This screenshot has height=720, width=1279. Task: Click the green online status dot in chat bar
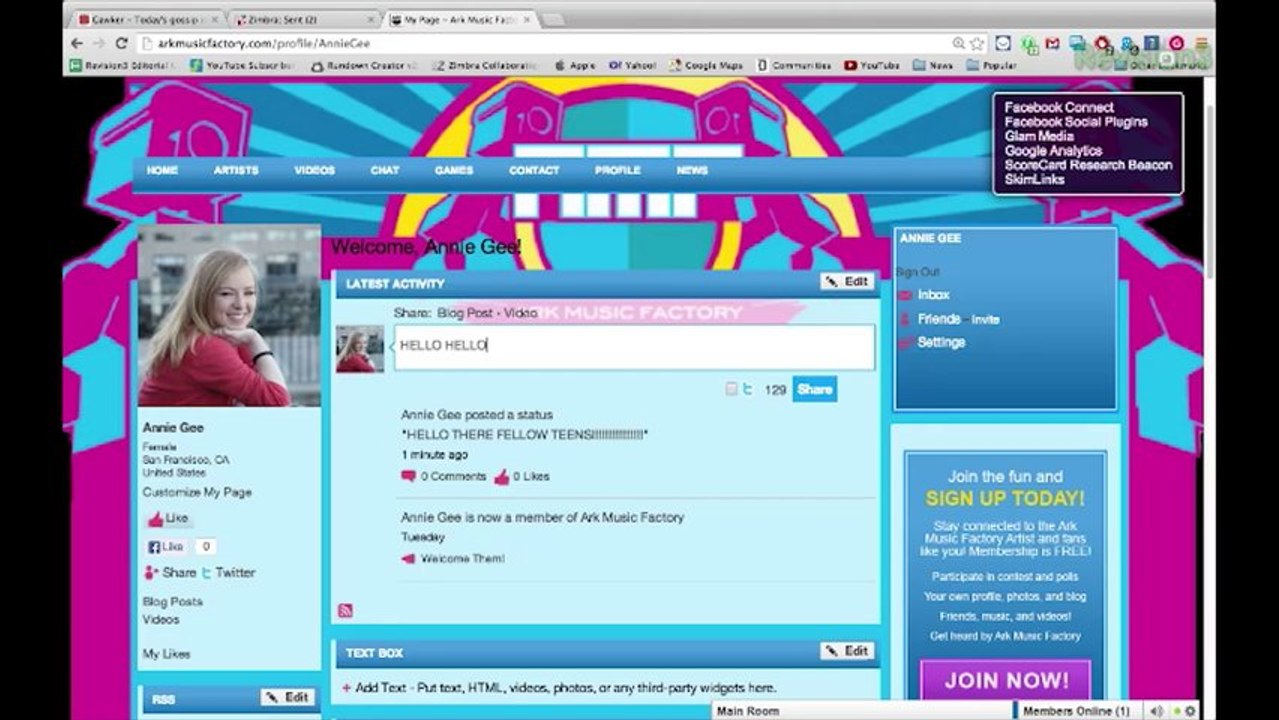point(1177,712)
